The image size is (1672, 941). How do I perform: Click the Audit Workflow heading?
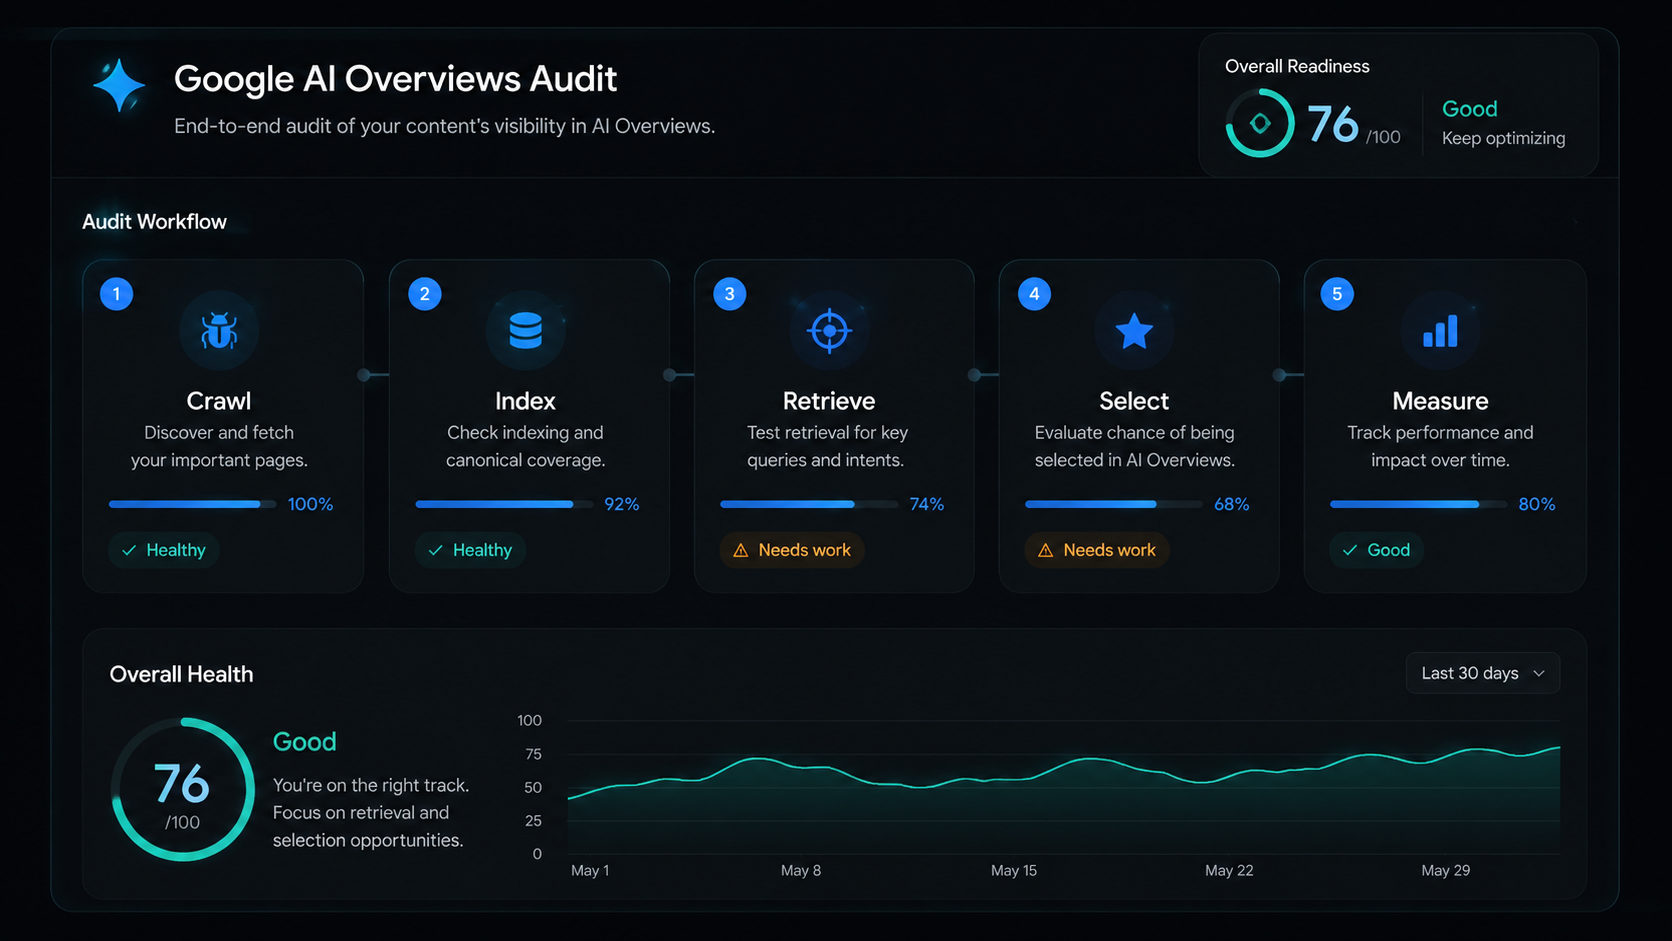pyautogui.click(x=154, y=222)
